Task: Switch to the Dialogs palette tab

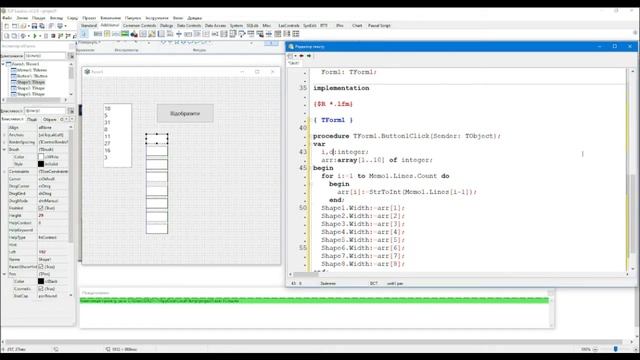Action: click(x=167, y=25)
